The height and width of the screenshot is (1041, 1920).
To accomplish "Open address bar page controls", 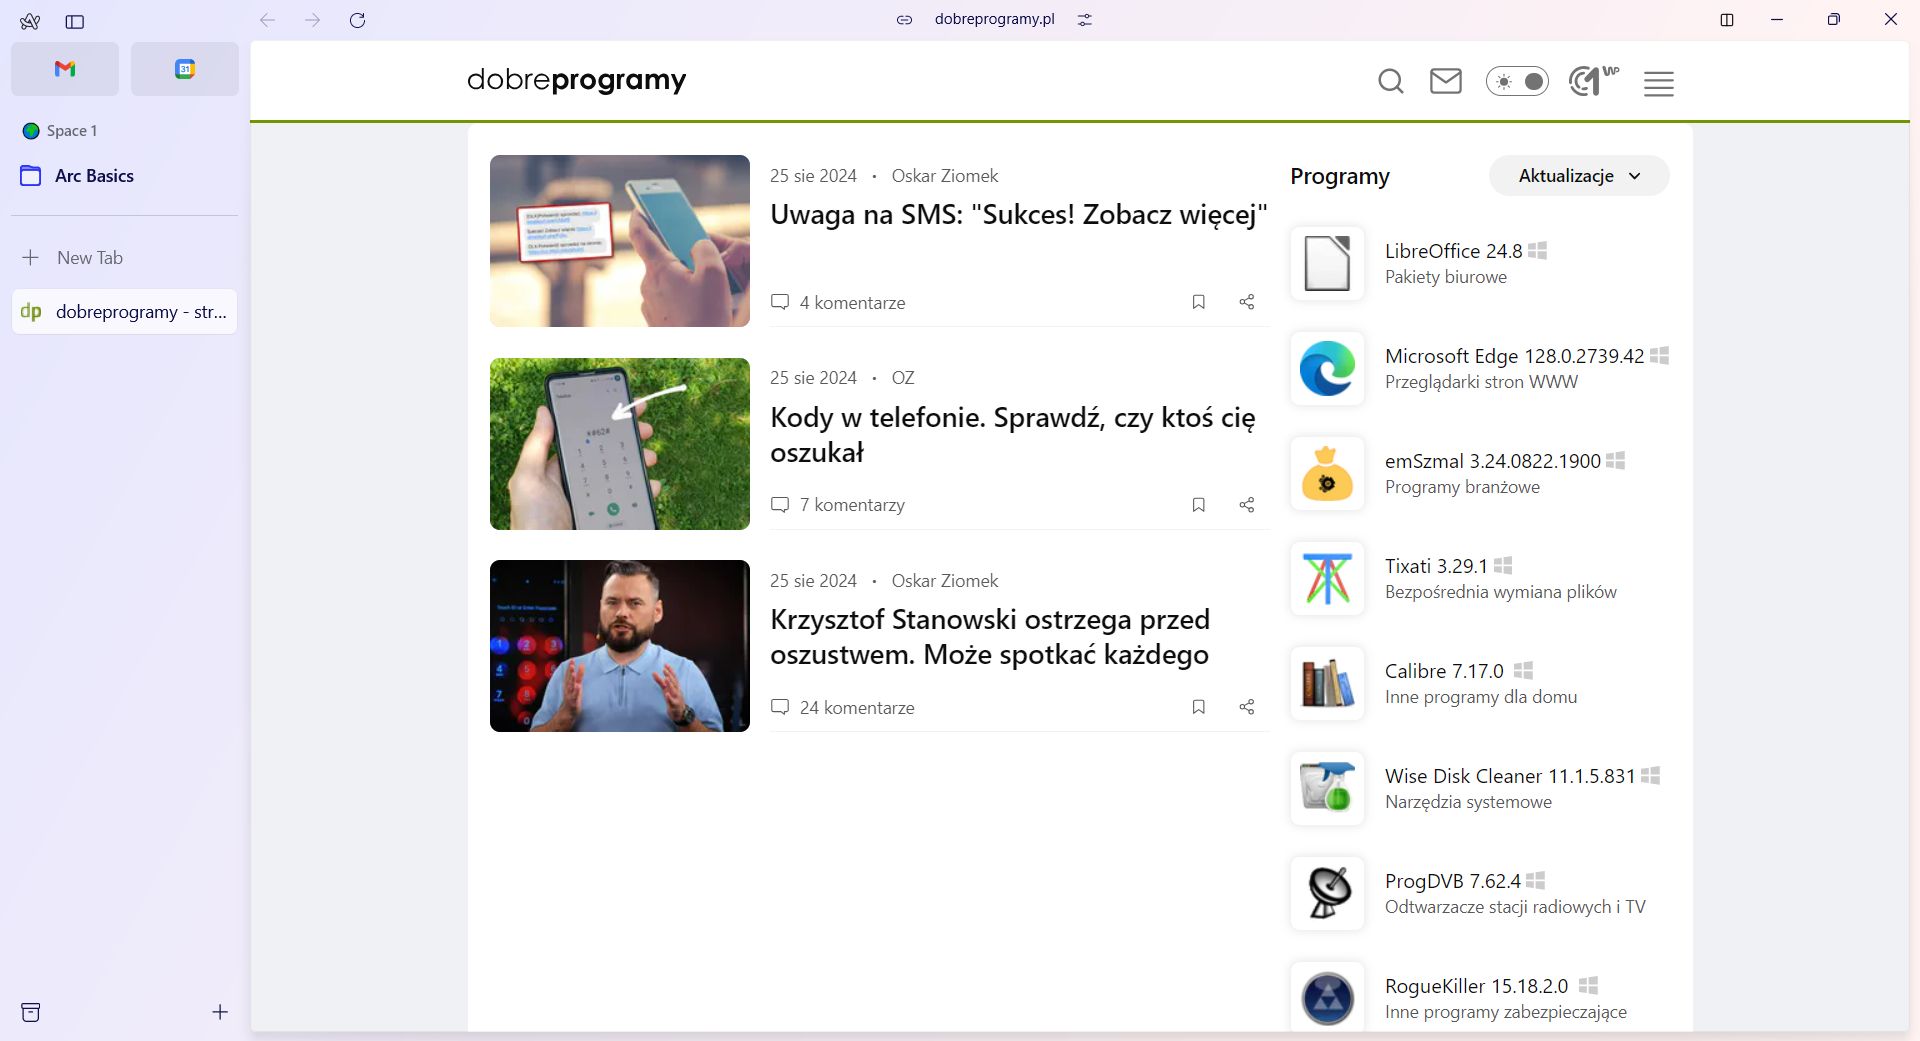I will coord(1085,19).
